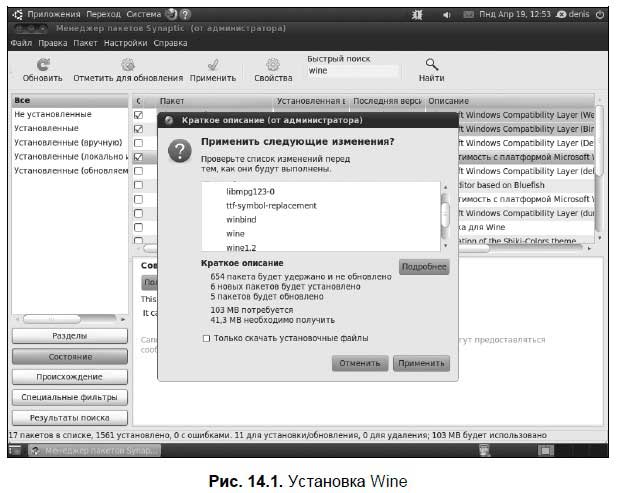This screenshot has width=617, height=493.
Task: Toggle the first package checkbox in list
Action: click(x=139, y=115)
